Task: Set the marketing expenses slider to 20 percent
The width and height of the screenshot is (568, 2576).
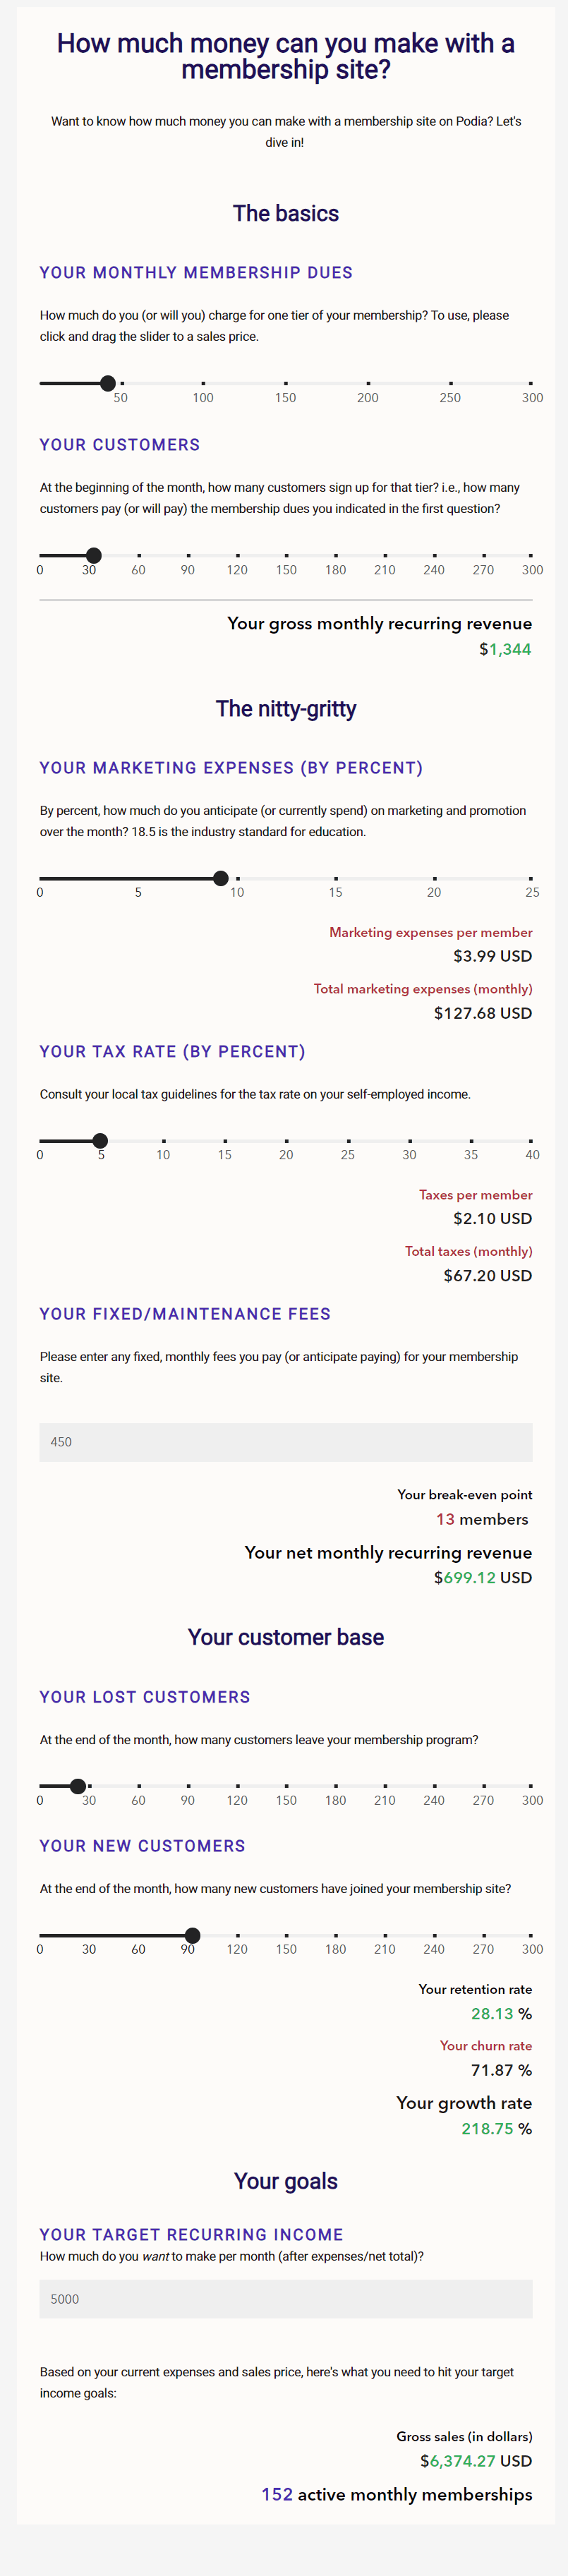Action: point(434,878)
